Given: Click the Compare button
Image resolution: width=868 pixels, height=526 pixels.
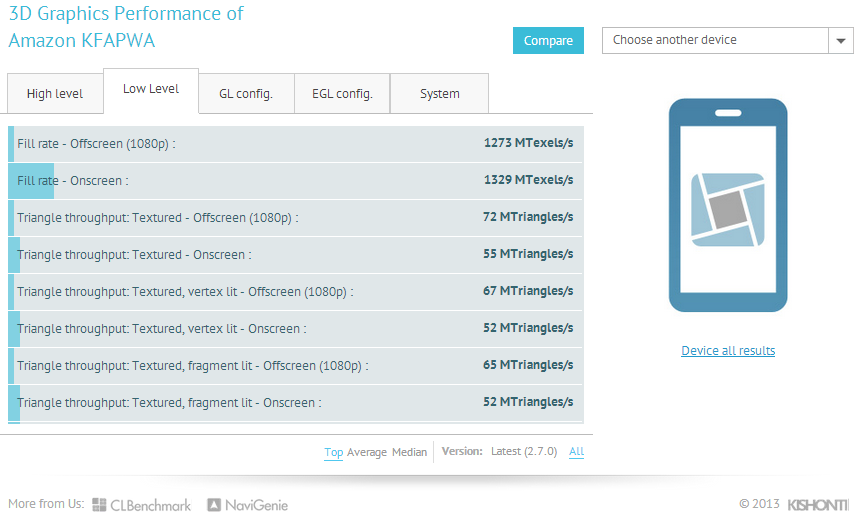Looking at the screenshot, I should [x=548, y=40].
